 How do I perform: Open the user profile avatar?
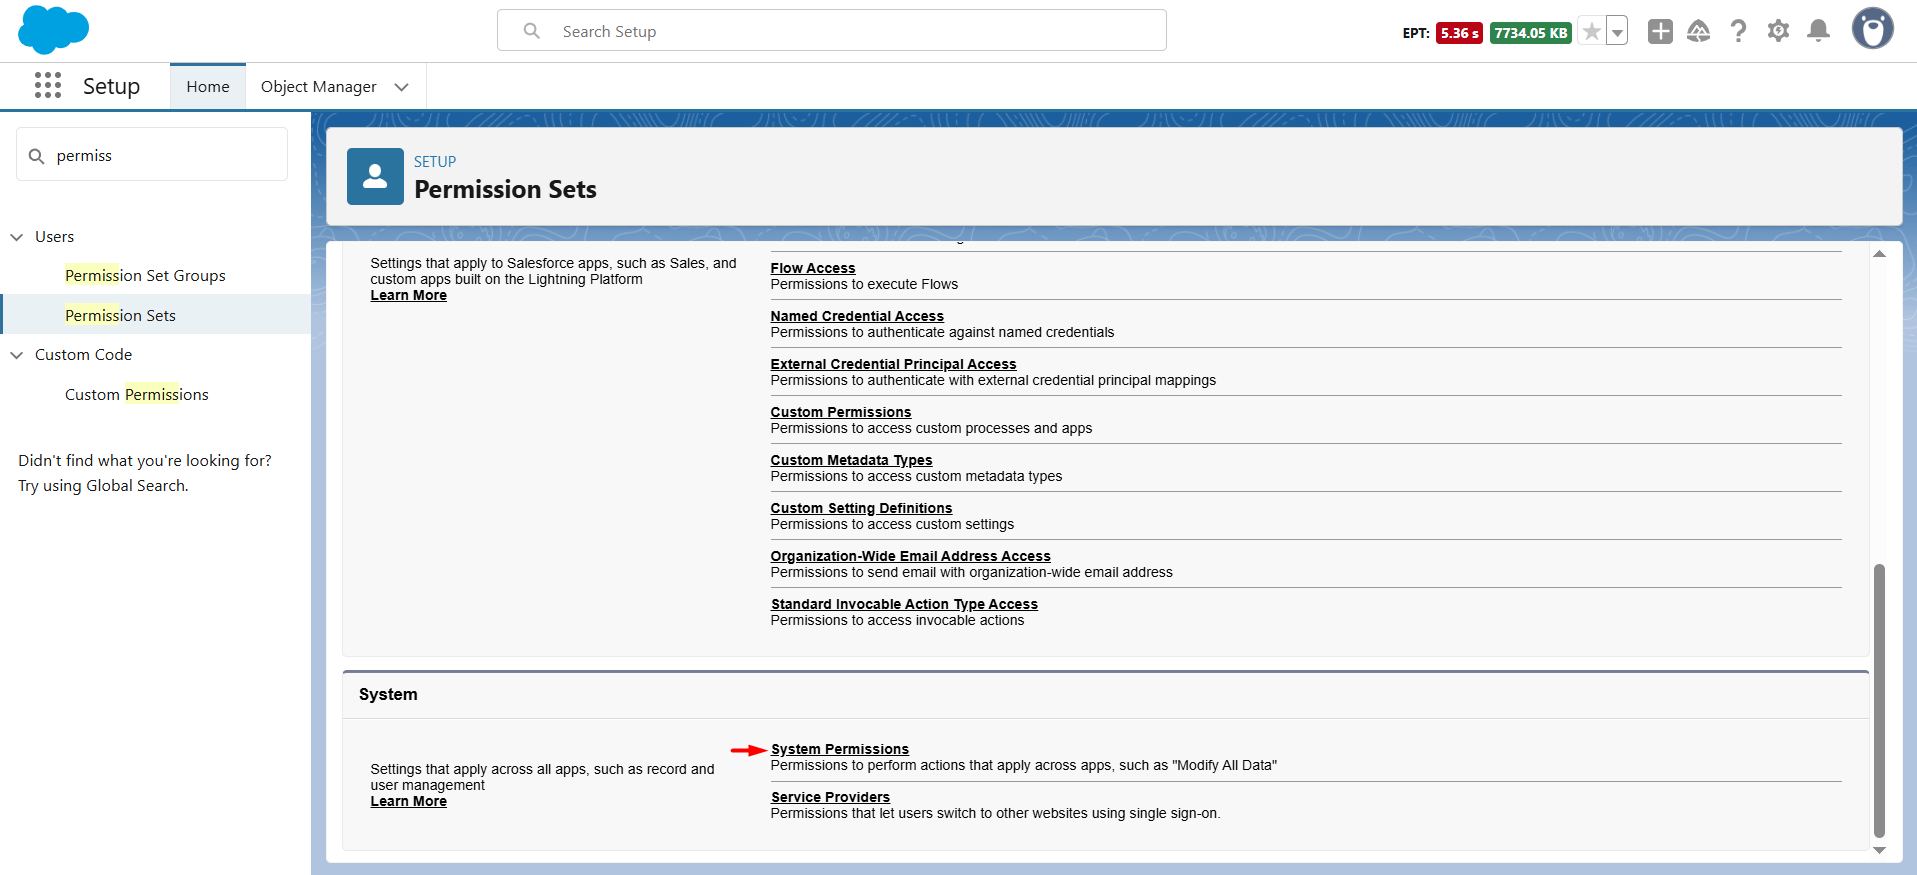pyautogui.click(x=1872, y=28)
